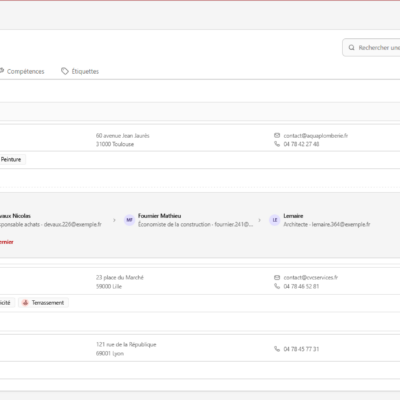Open email contact@aquaplomberie.fr
This screenshot has width=400, height=400.
[x=316, y=136]
